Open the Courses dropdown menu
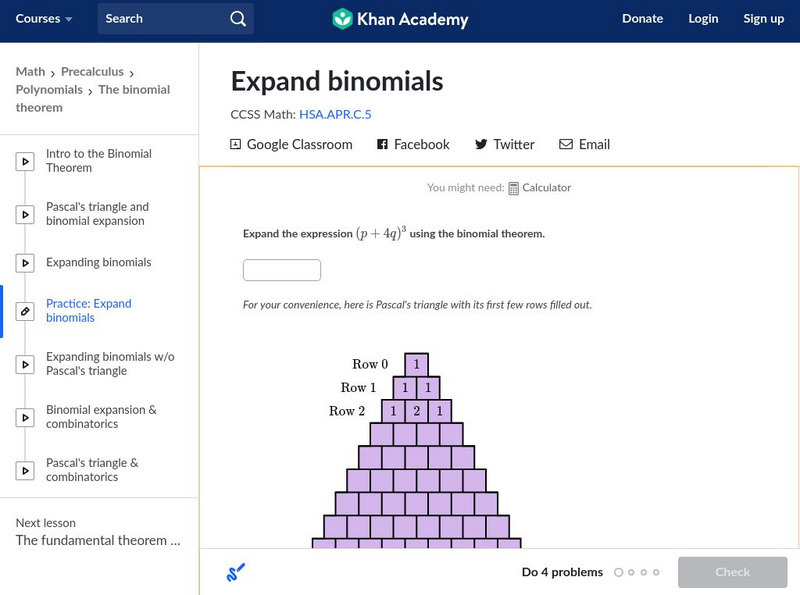 (x=44, y=19)
